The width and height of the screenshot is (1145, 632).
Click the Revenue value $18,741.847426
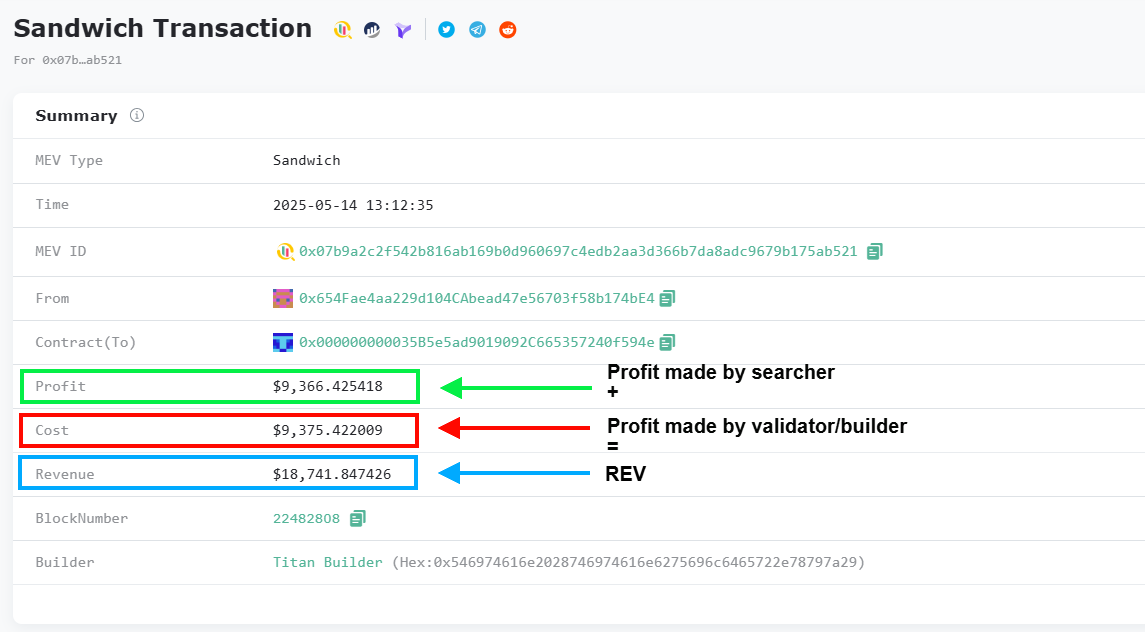[x=332, y=474]
